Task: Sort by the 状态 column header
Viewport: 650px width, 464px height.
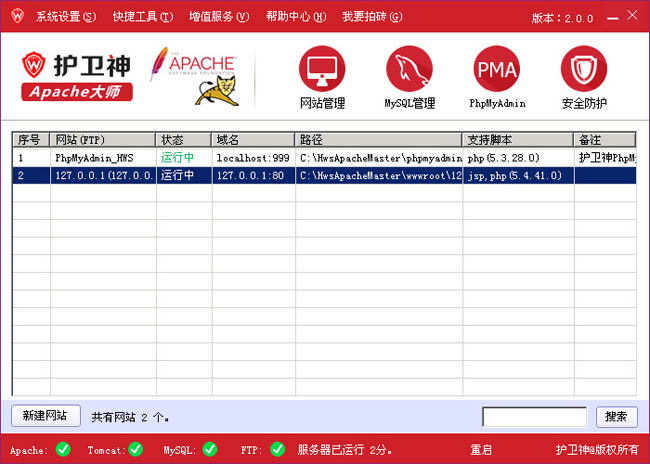Action: [184, 140]
